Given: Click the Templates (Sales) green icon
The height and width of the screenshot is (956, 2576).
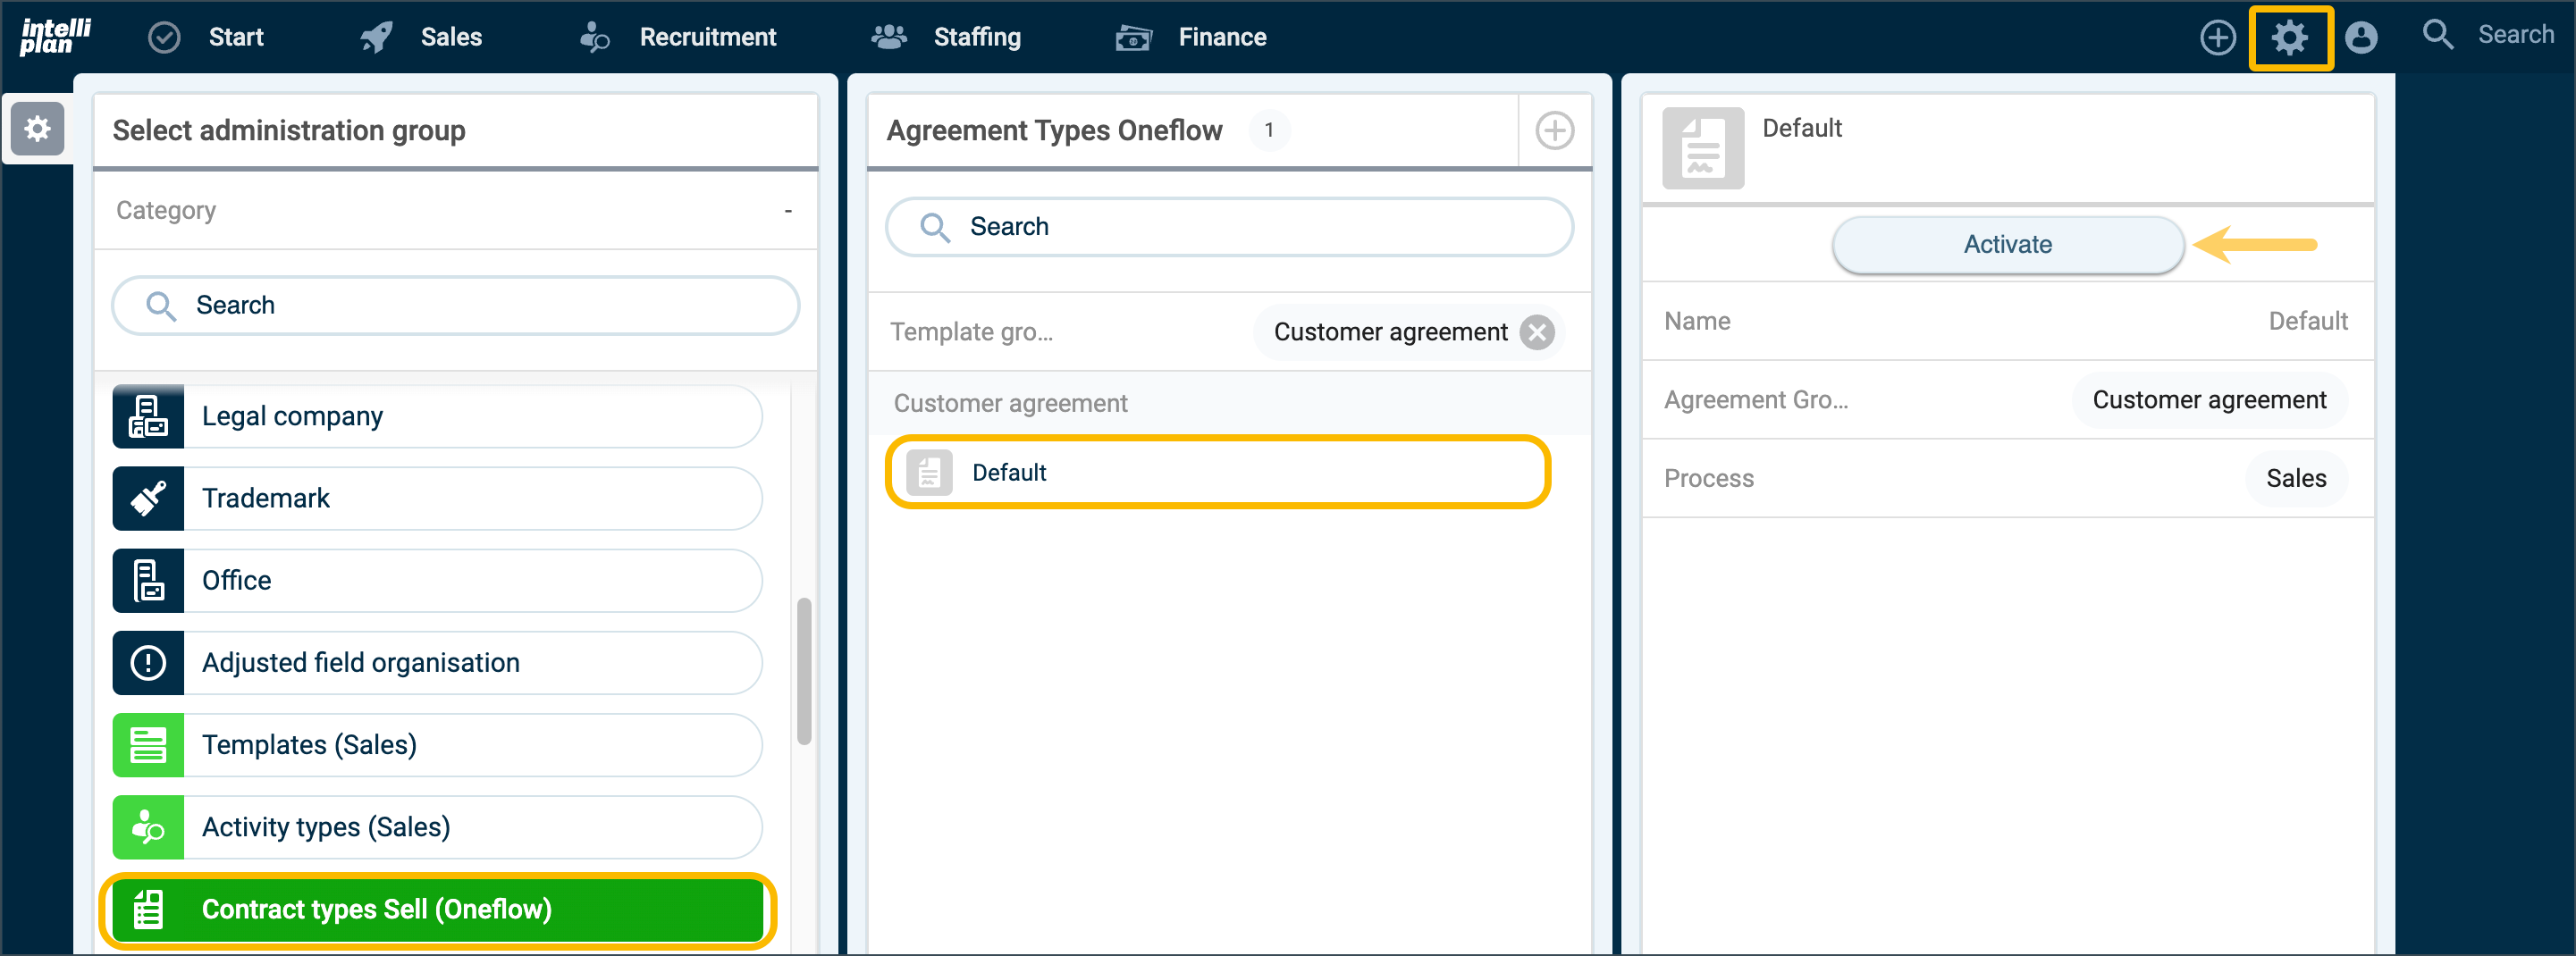Looking at the screenshot, I should tap(148, 744).
